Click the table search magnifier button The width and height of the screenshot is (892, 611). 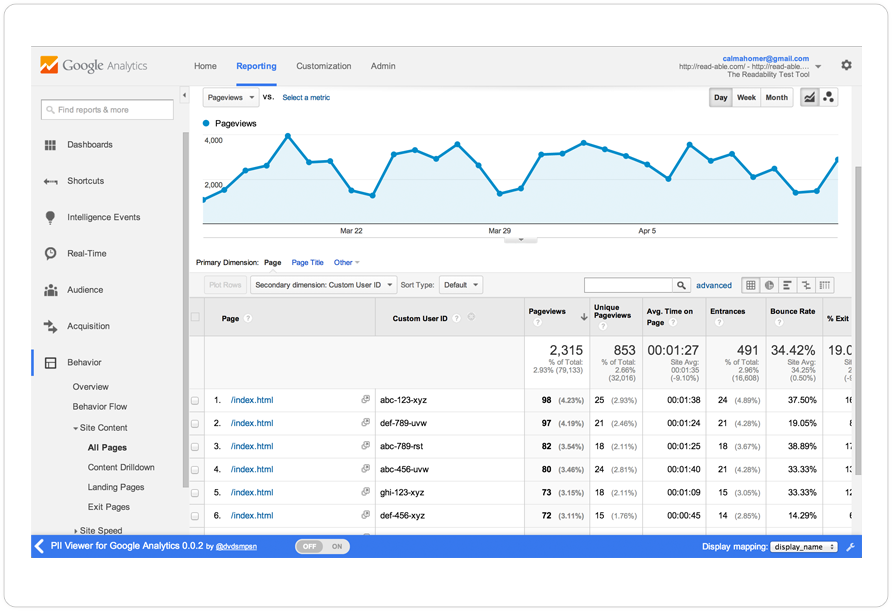point(681,285)
